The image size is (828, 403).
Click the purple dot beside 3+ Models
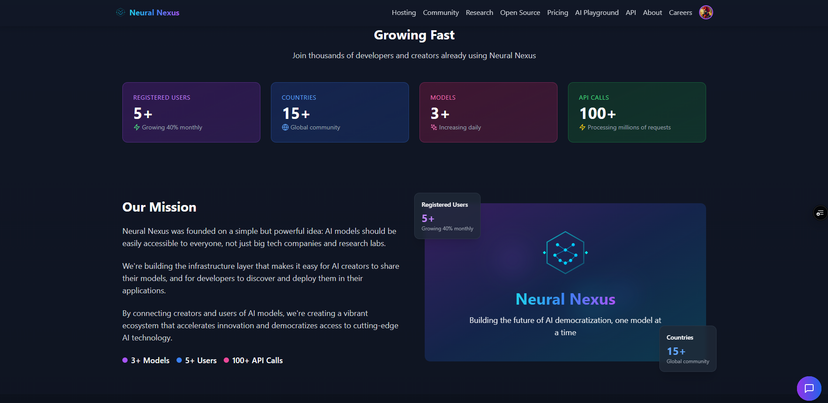click(125, 360)
